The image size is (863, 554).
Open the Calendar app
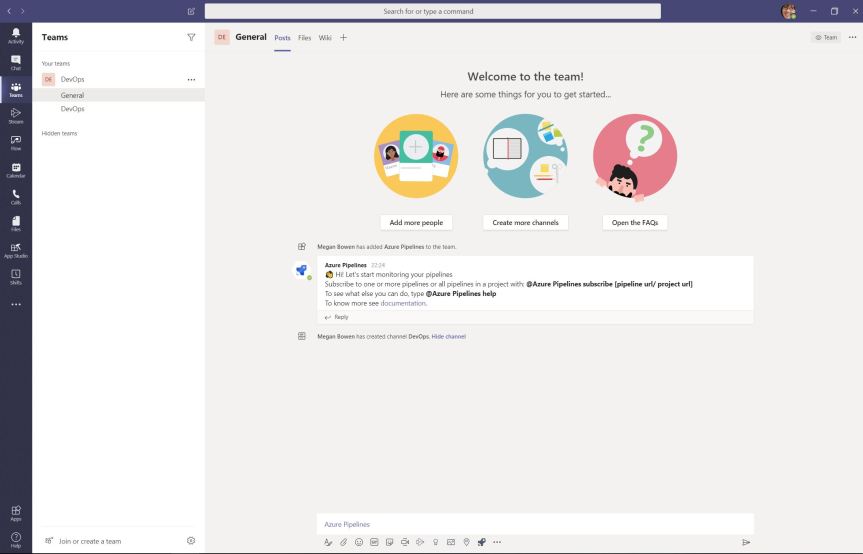tap(15, 170)
